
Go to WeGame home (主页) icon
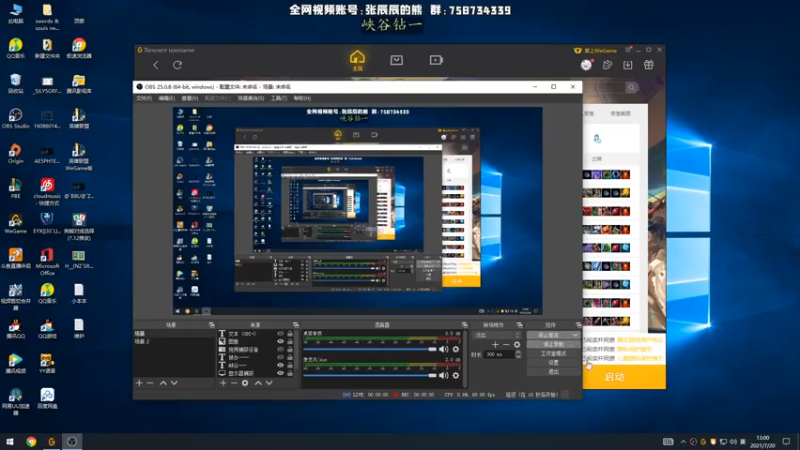pos(357,60)
